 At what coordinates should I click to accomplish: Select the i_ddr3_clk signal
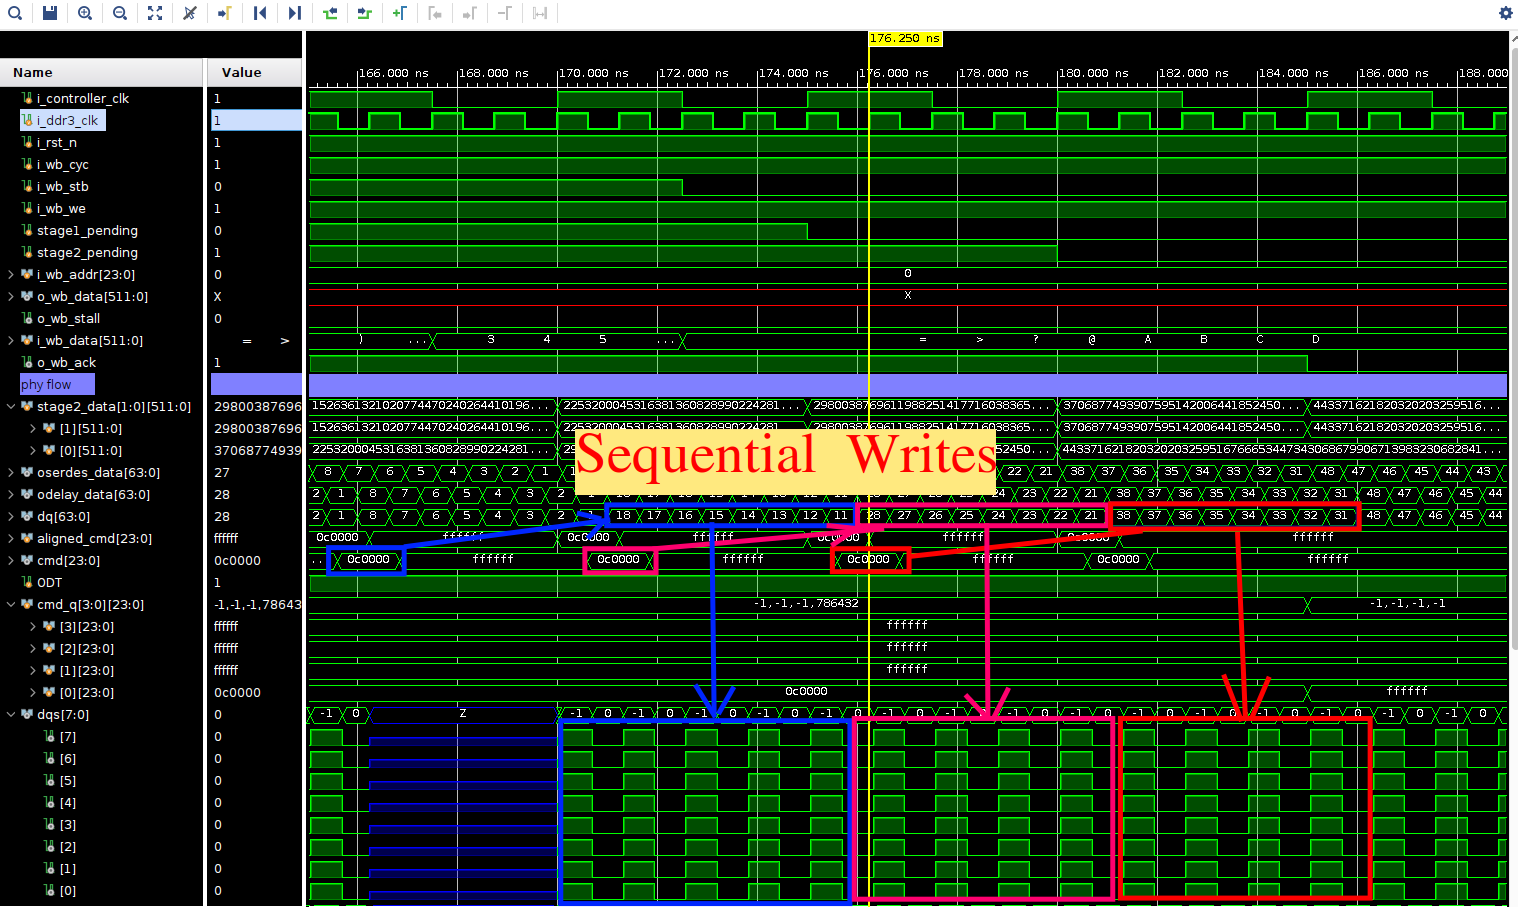(67, 120)
